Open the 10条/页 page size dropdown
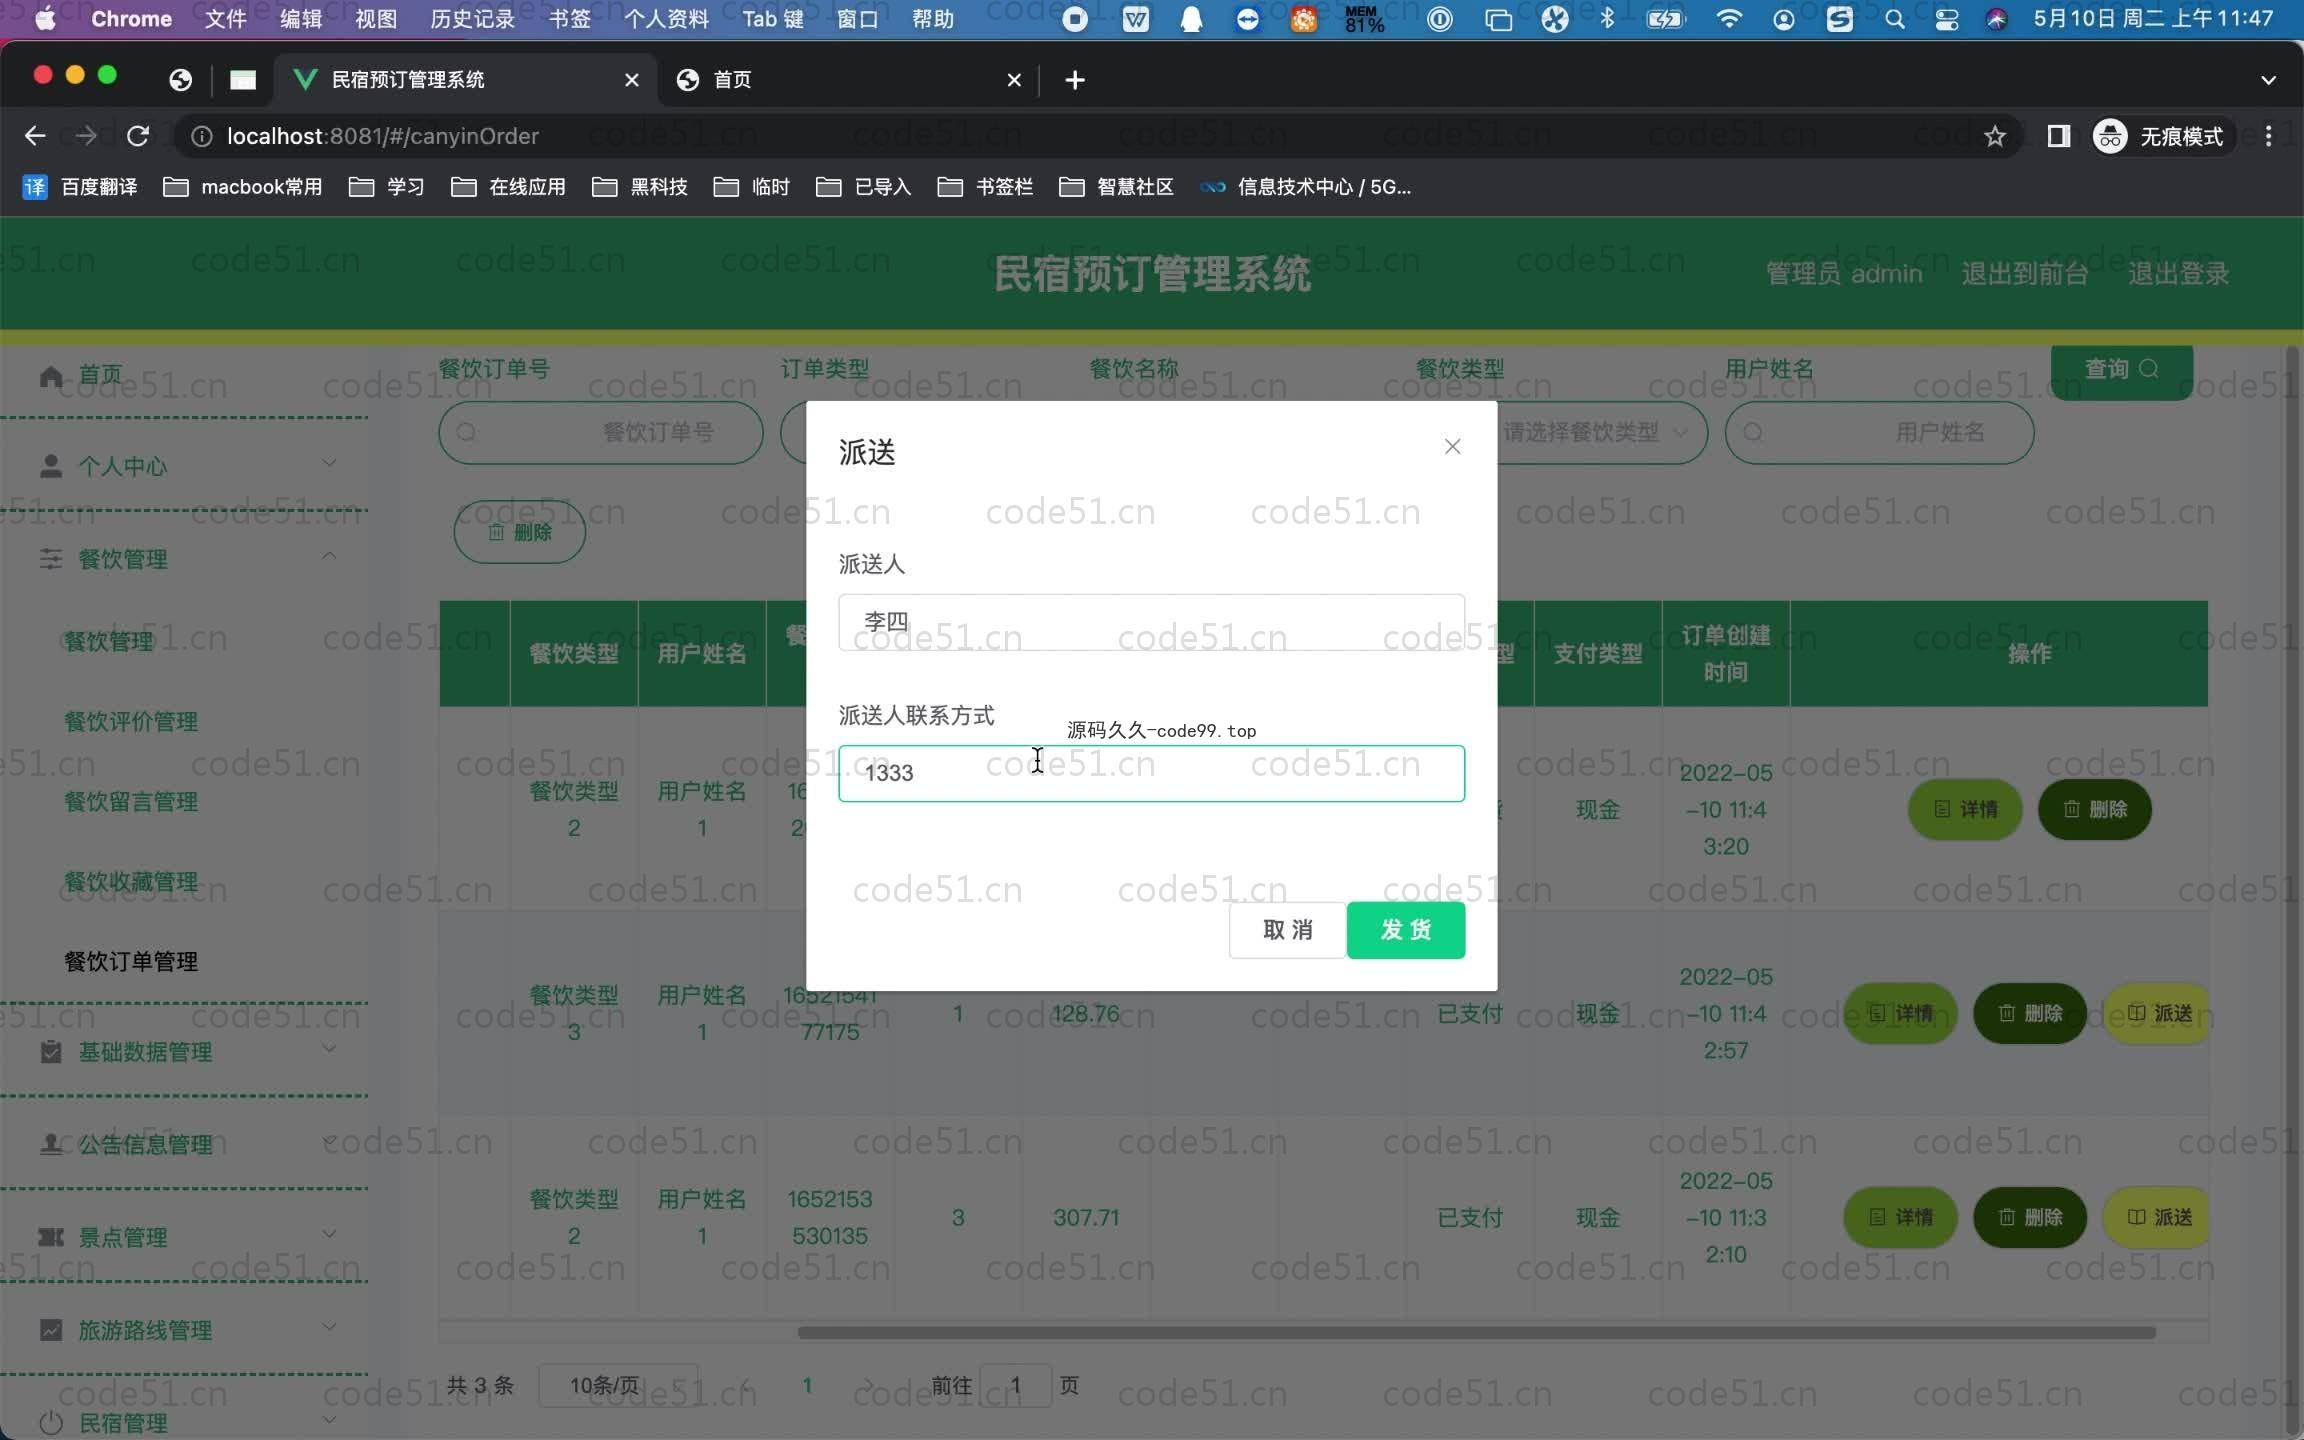This screenshot has width=2304, height=1440. pyautogui.click(x=618, y=1386)
